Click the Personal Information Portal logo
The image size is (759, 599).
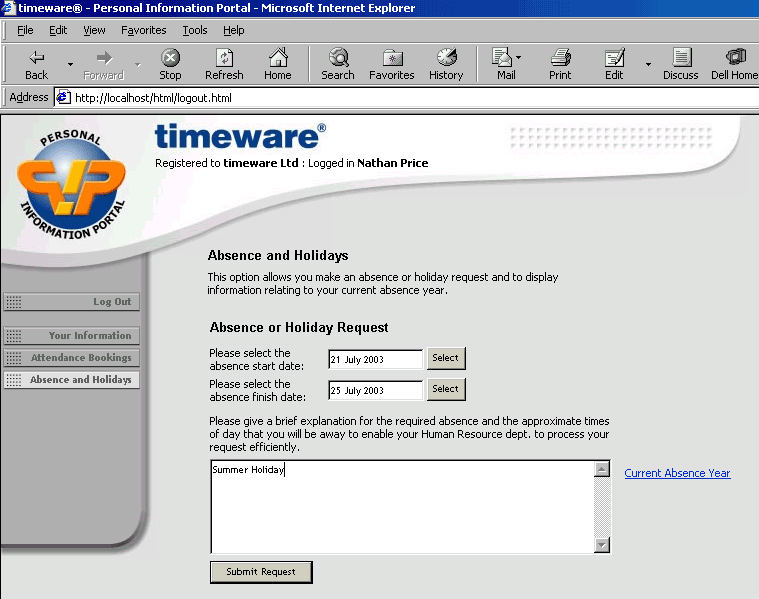(71, 185)
